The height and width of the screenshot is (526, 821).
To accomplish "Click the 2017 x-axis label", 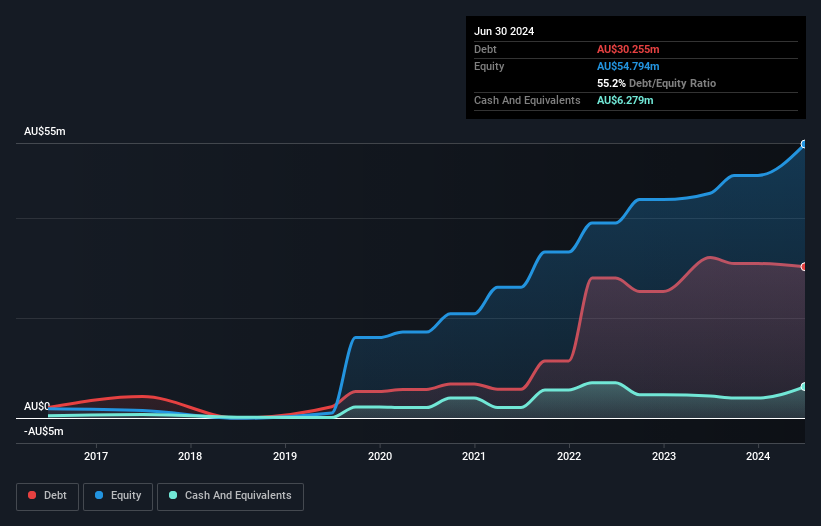I will (96, 456).
